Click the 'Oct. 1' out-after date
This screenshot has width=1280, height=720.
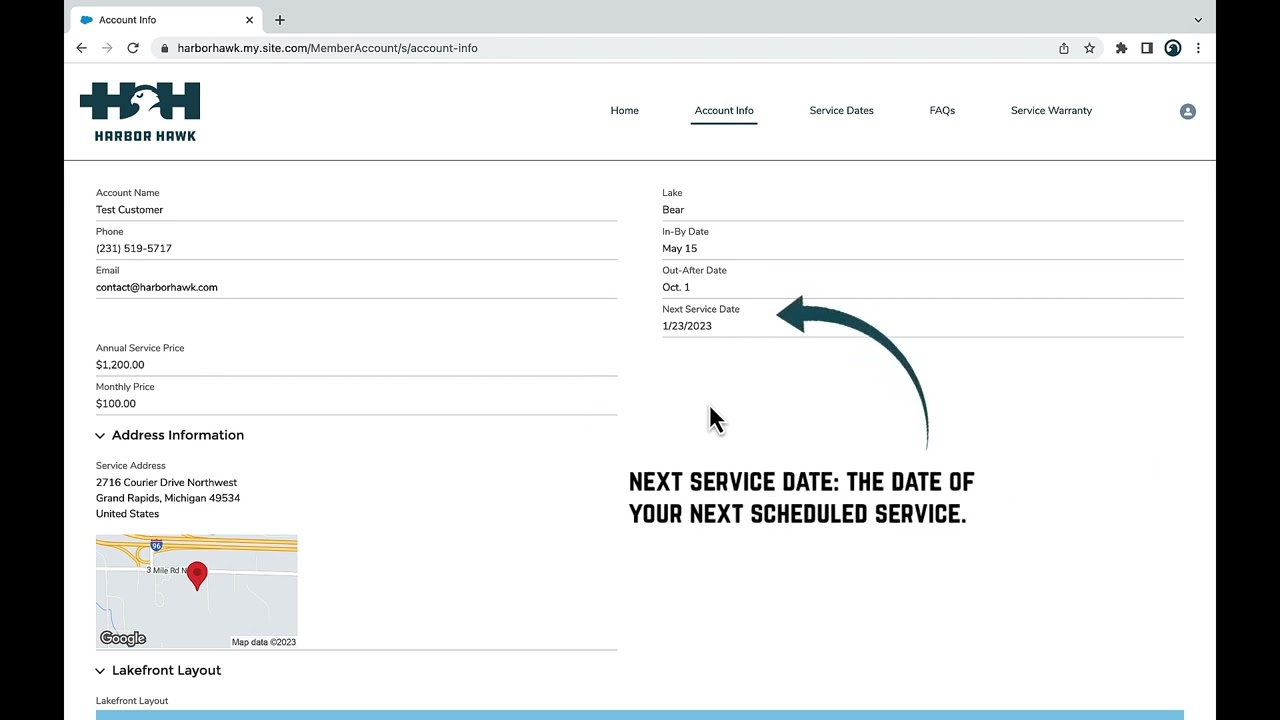coord(676,288)
